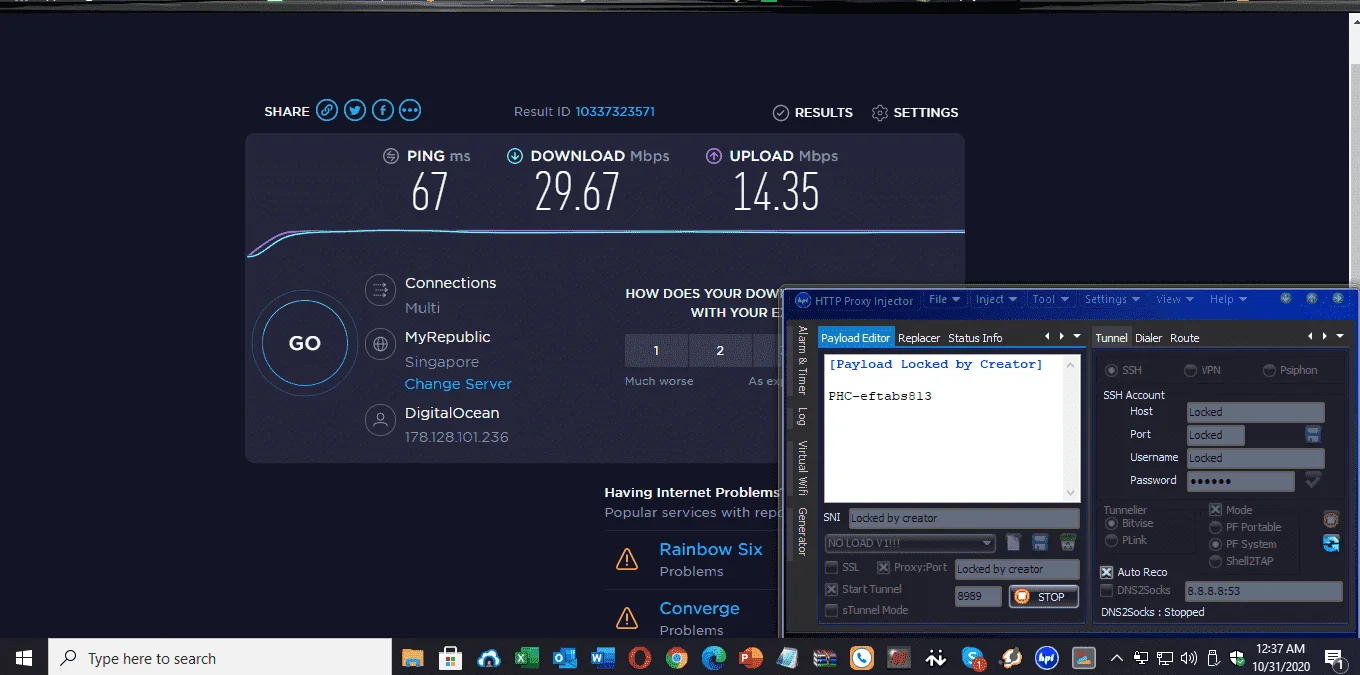Click save icon next to Port field
This screenshot has height=675, width=1360.
pyautogui.click(x=1313, y=434)
